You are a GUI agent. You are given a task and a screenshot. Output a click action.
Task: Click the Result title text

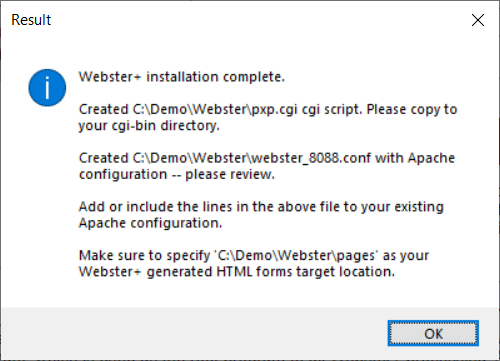point(31,20)
